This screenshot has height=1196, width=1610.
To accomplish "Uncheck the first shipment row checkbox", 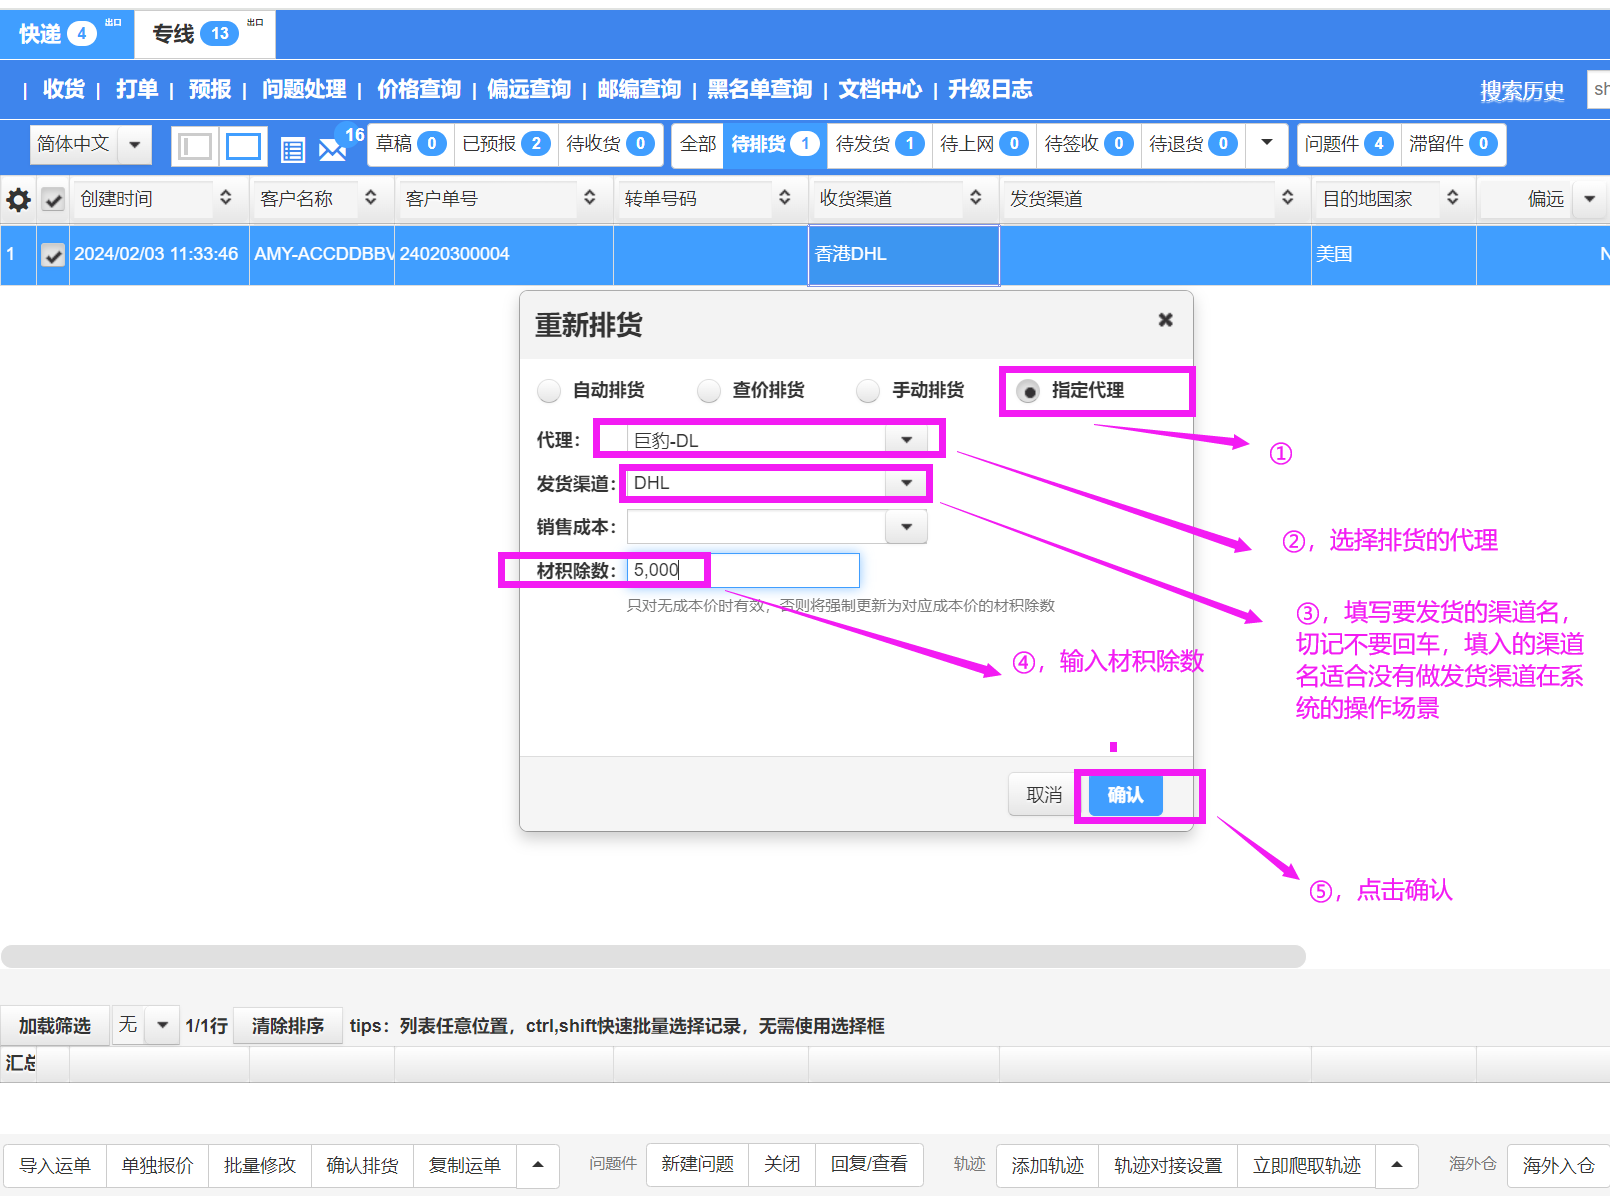I will point(53,255).
